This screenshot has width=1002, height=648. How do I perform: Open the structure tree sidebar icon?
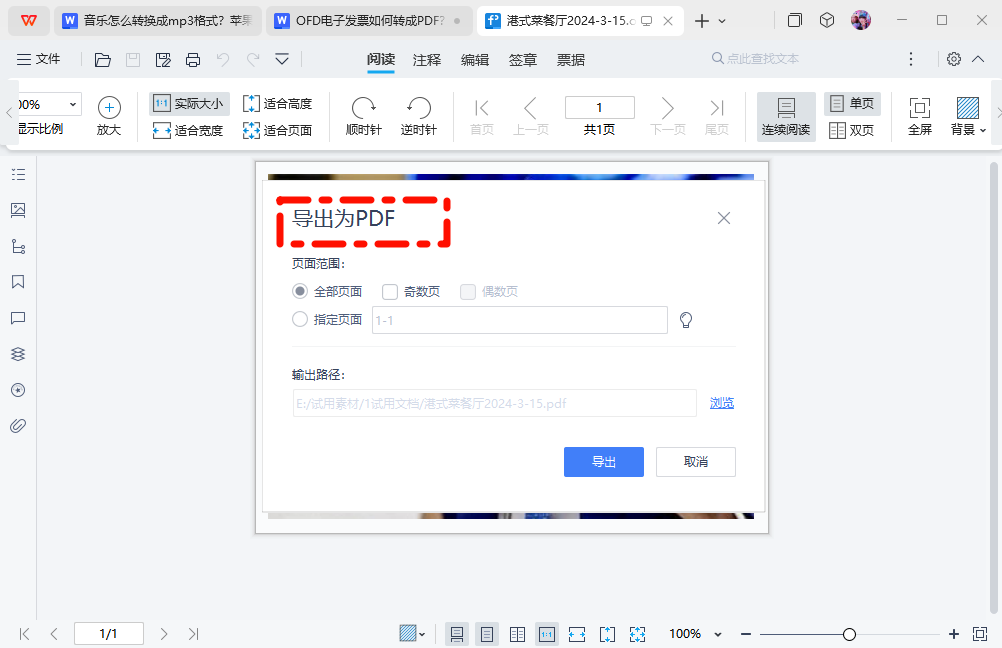coord(18,247)
